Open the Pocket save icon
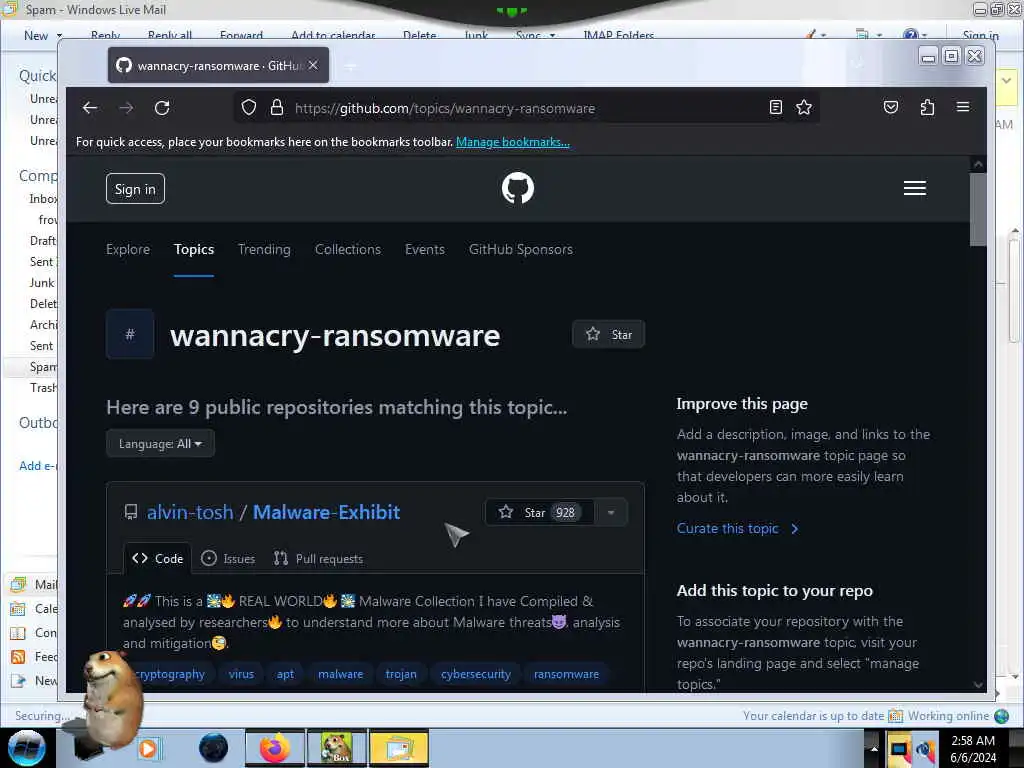The width and height of the screenshot is (1024, 768). [891, 107]
